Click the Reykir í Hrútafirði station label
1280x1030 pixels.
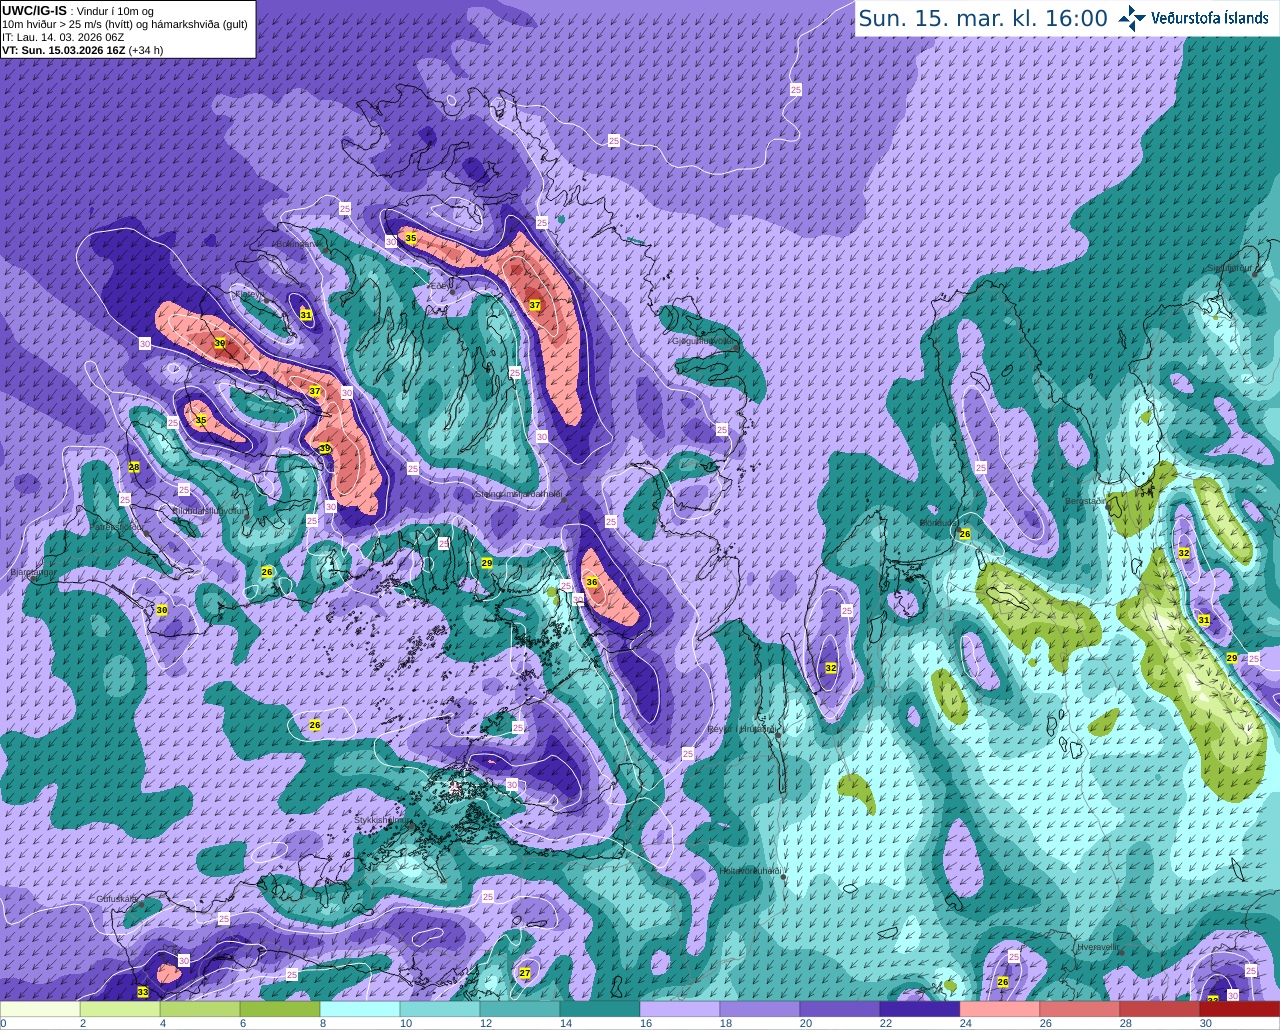(742, 730)
